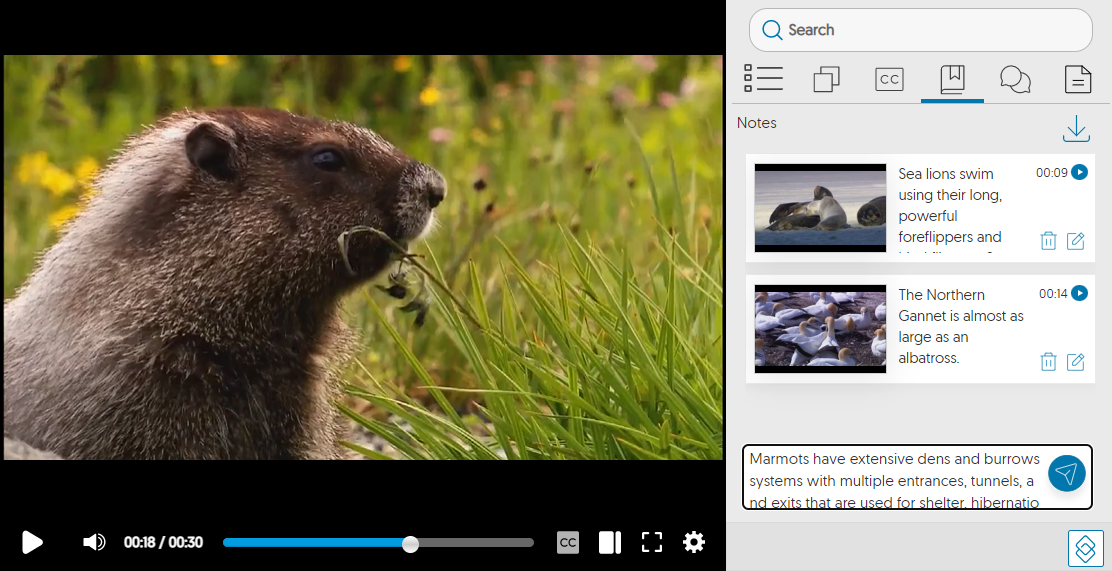Click the 00:14 timestamp

pyautogui.click(x=1053, y=293)
